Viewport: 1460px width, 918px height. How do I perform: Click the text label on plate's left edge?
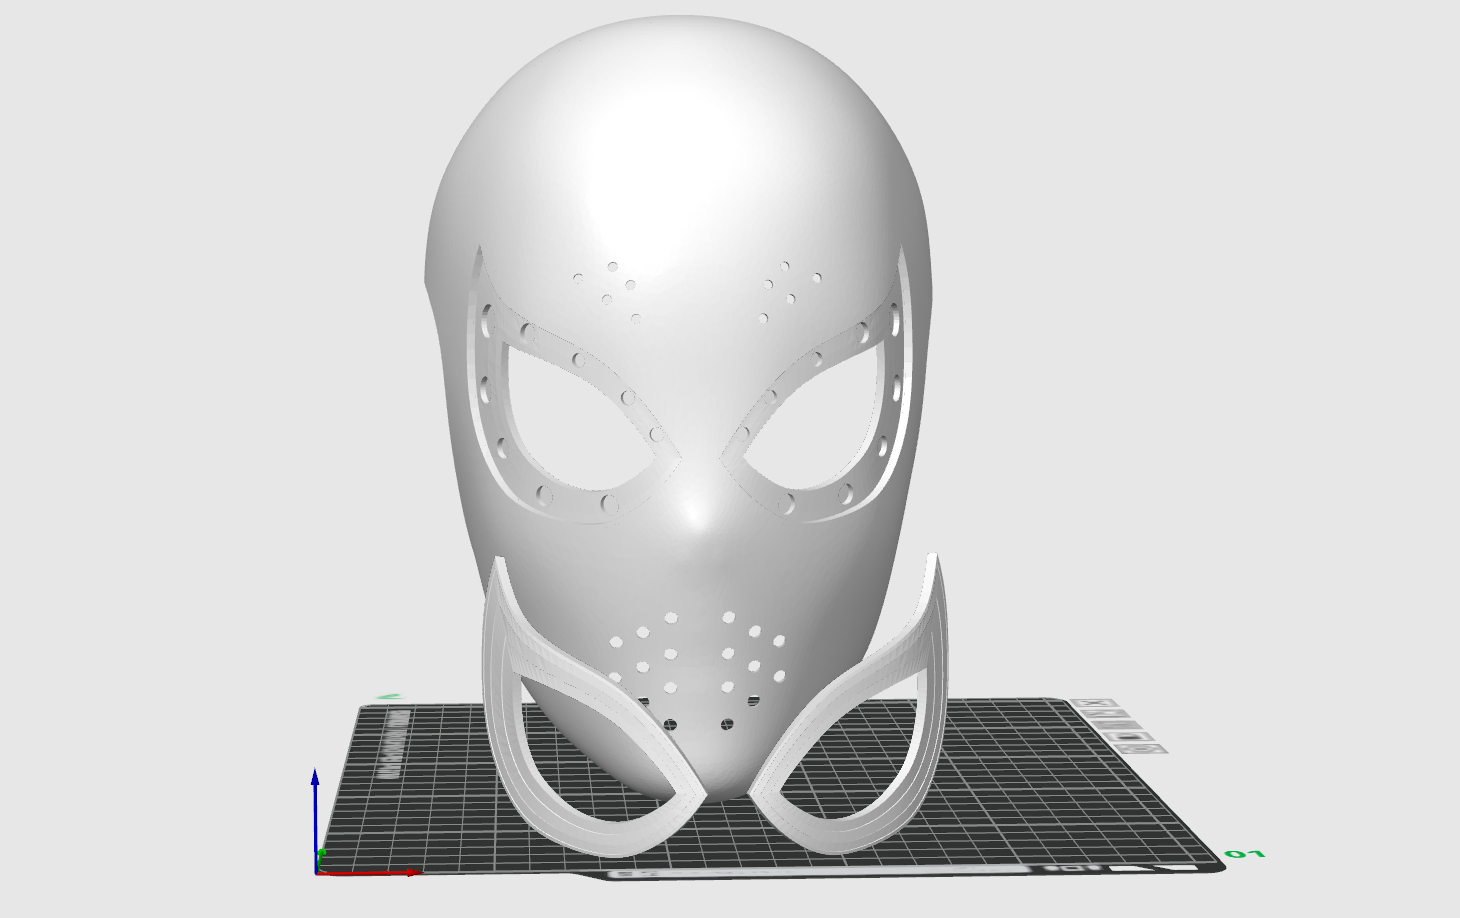click(x=390, y=745)
